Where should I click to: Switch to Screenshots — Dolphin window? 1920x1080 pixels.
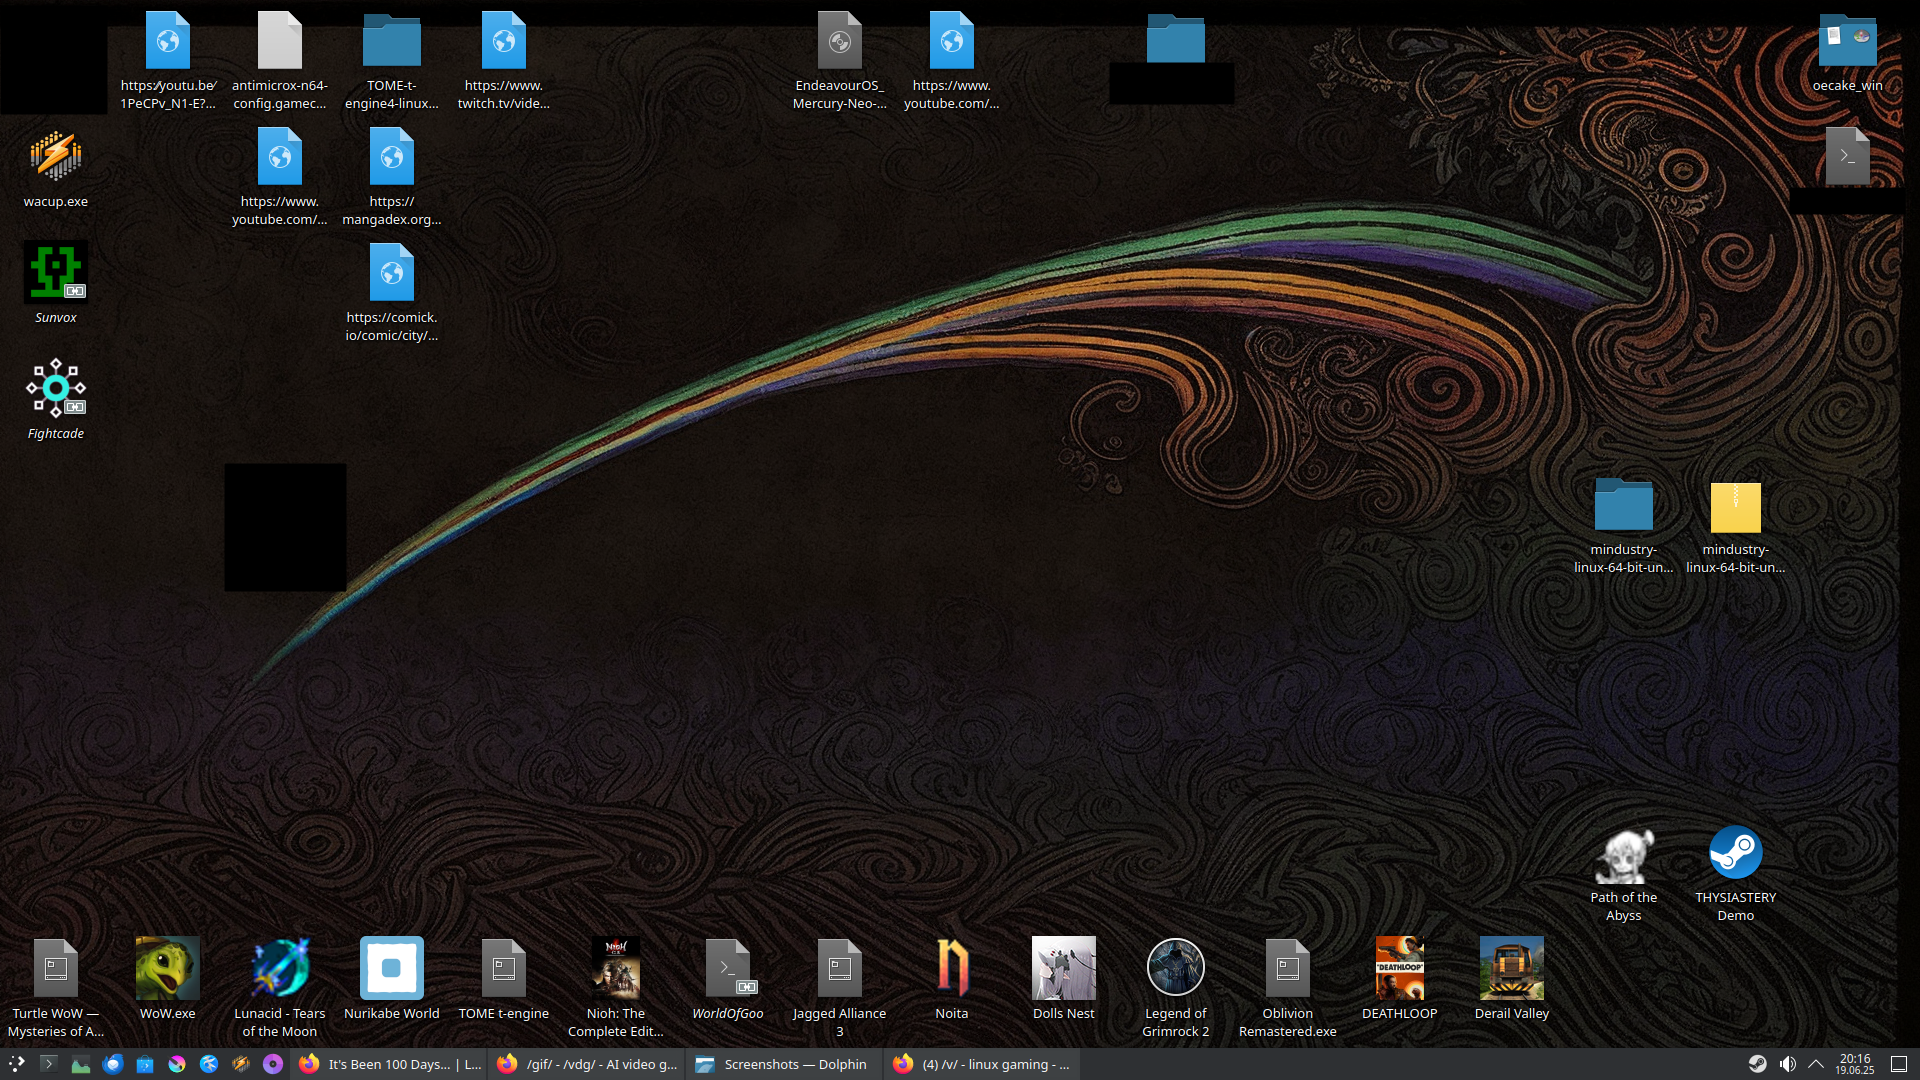786,1064
